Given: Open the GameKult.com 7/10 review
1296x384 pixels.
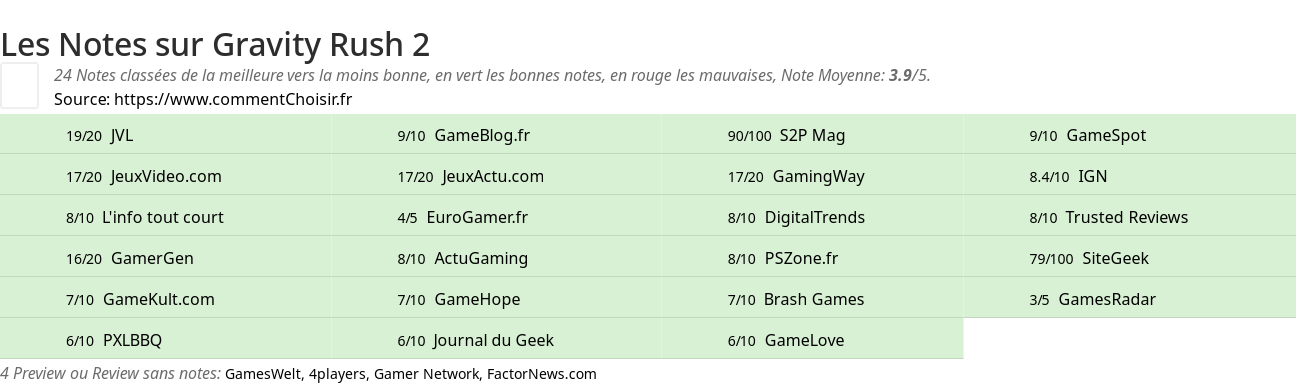Looking at the screenshot, I should pos(166,299).
